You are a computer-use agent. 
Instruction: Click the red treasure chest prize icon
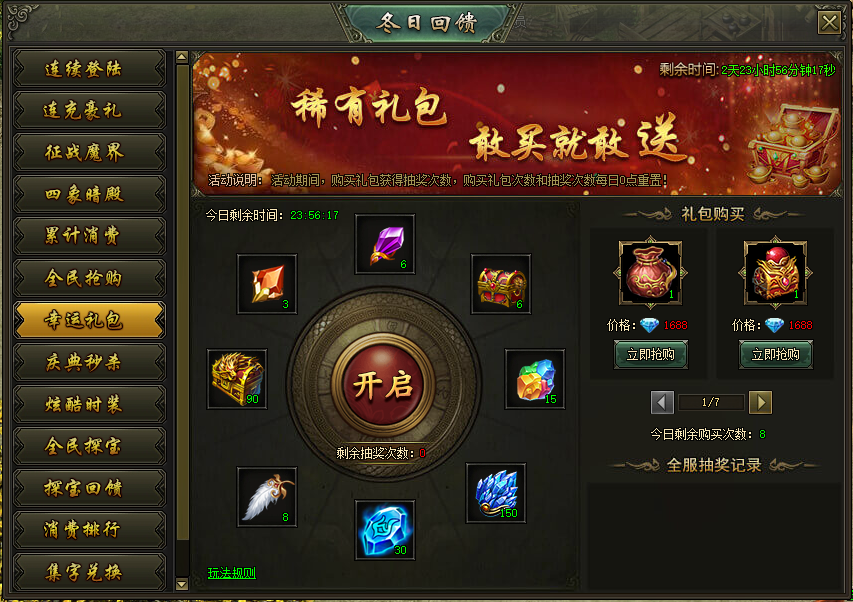click(501, 284)
